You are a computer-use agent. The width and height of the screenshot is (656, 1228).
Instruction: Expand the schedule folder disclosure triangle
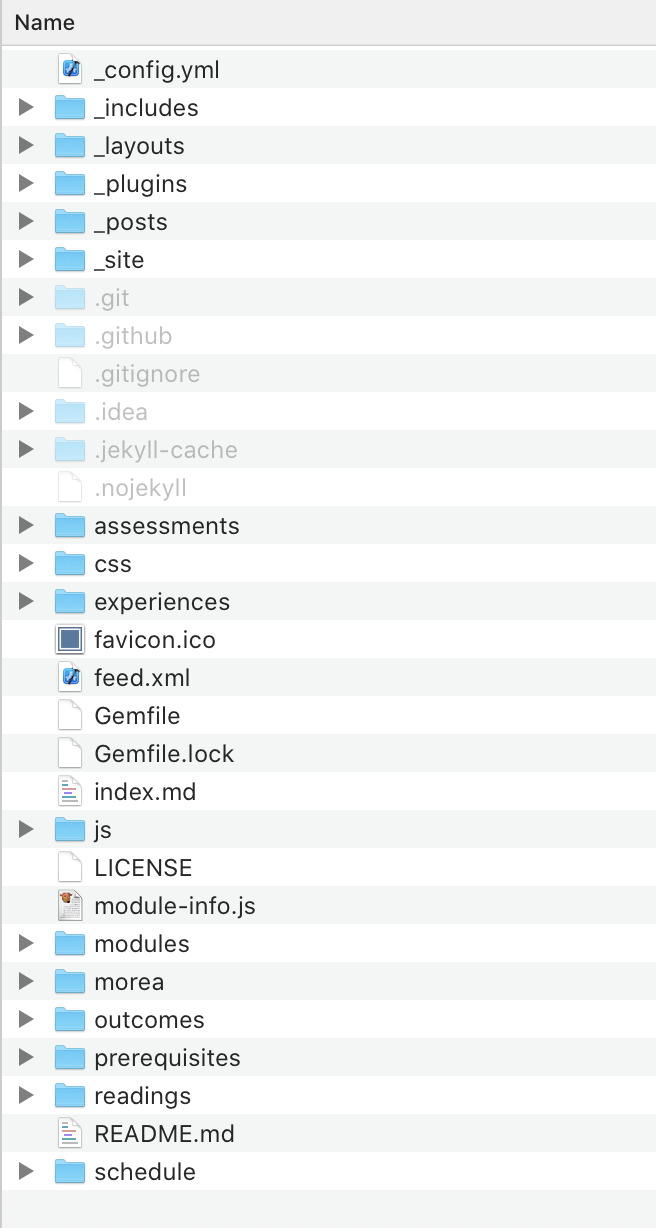27,1172
